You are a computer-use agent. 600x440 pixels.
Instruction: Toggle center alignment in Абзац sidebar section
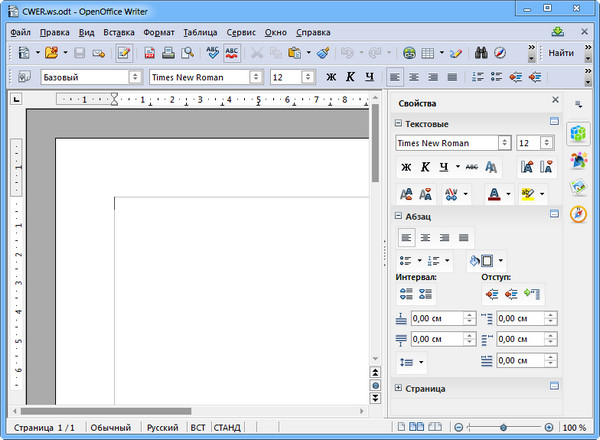coord(425,237)
